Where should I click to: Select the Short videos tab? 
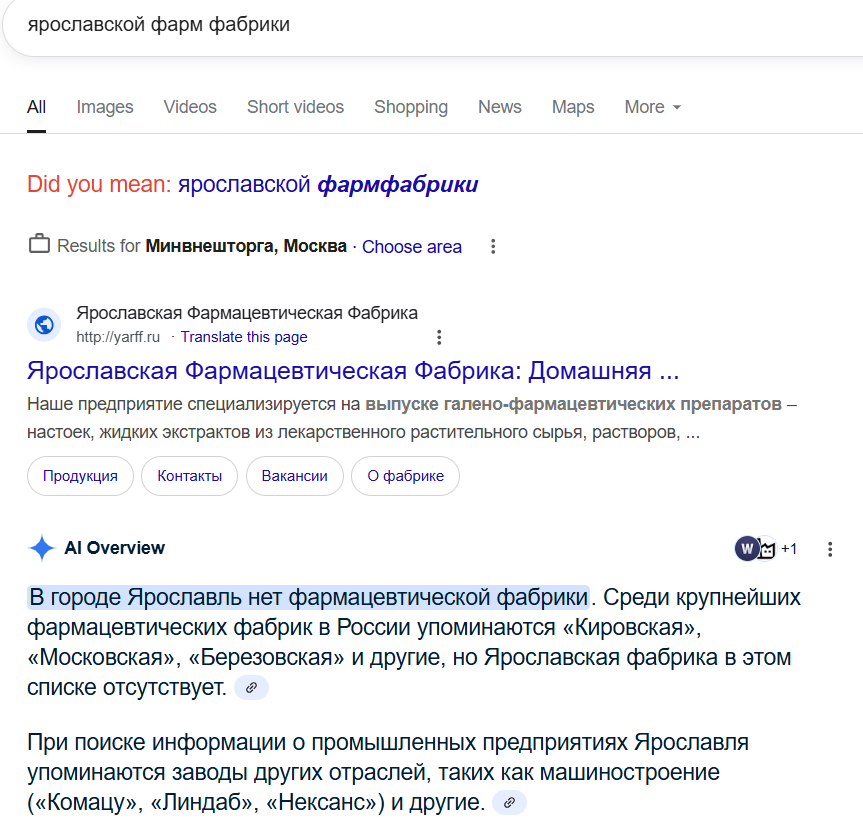(x=296, y=107)
